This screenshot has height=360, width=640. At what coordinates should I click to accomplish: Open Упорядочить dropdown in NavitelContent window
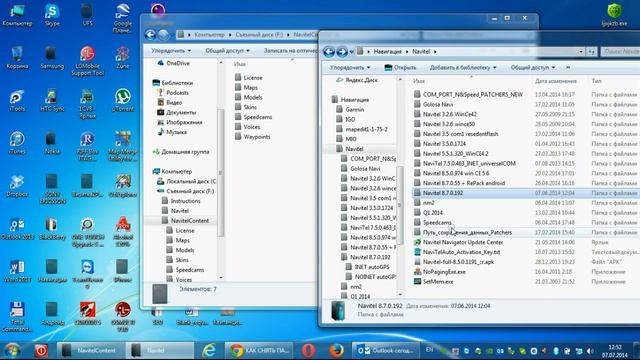[171, 51]
